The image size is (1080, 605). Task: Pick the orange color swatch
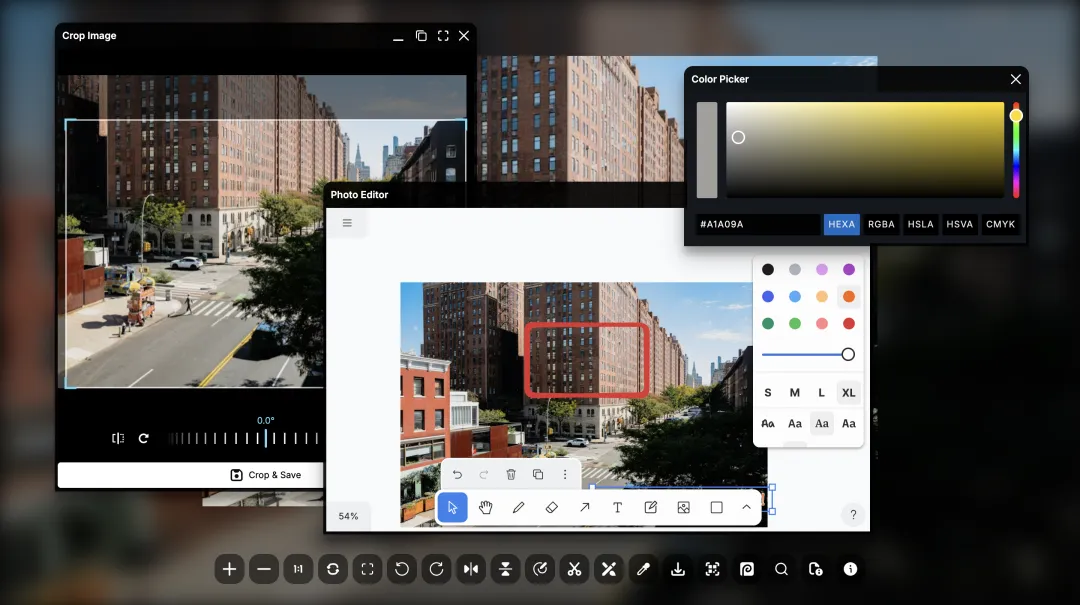[x=849, y=296]
